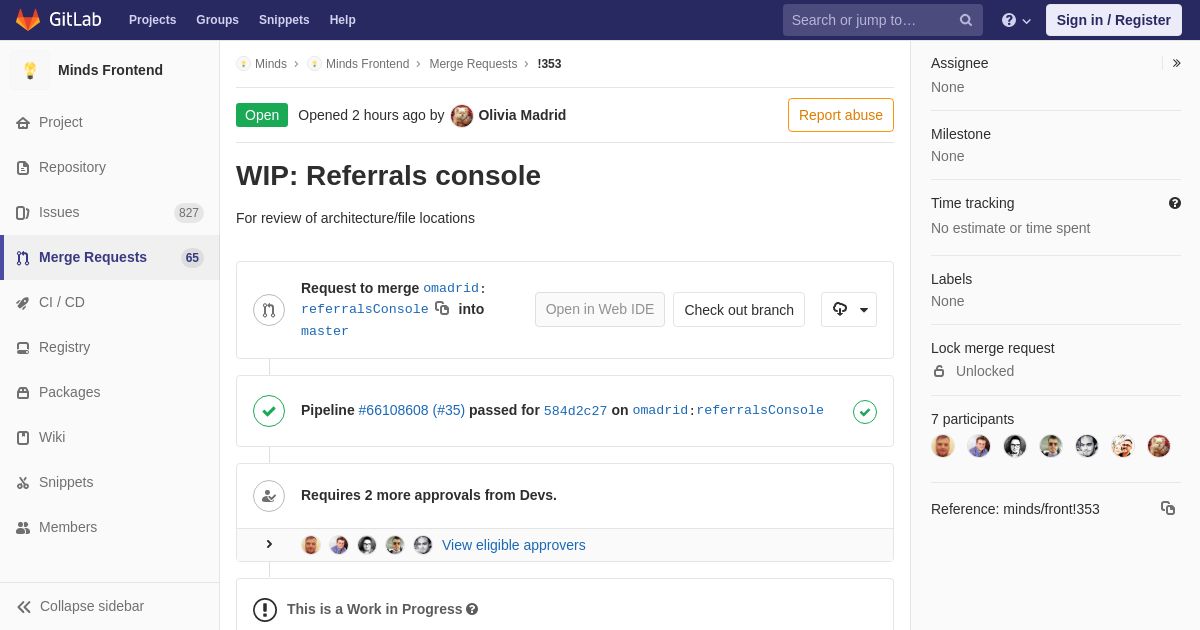Screen dimensions: 1200x630
Task: Click the Repository file icon
Action: pyautogui.click(x=23, y=168)
